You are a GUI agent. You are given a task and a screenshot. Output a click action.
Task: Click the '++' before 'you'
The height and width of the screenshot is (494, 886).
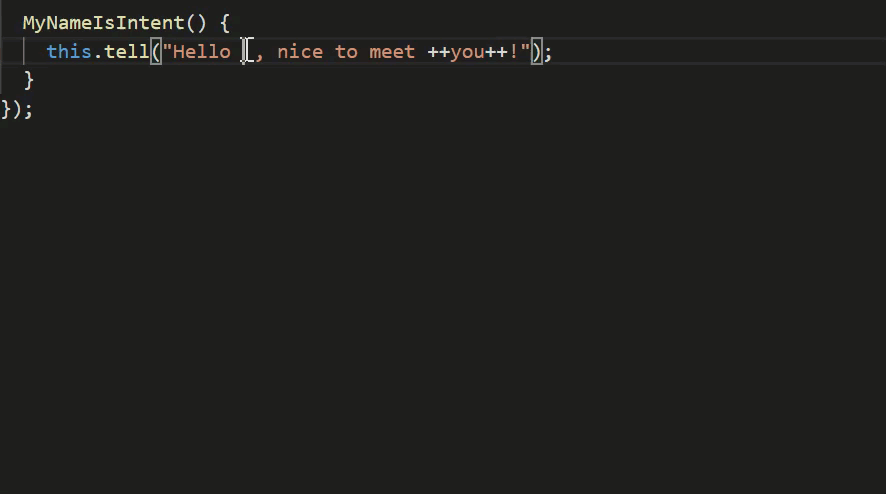pyautogui.click(x=438, y=52)
